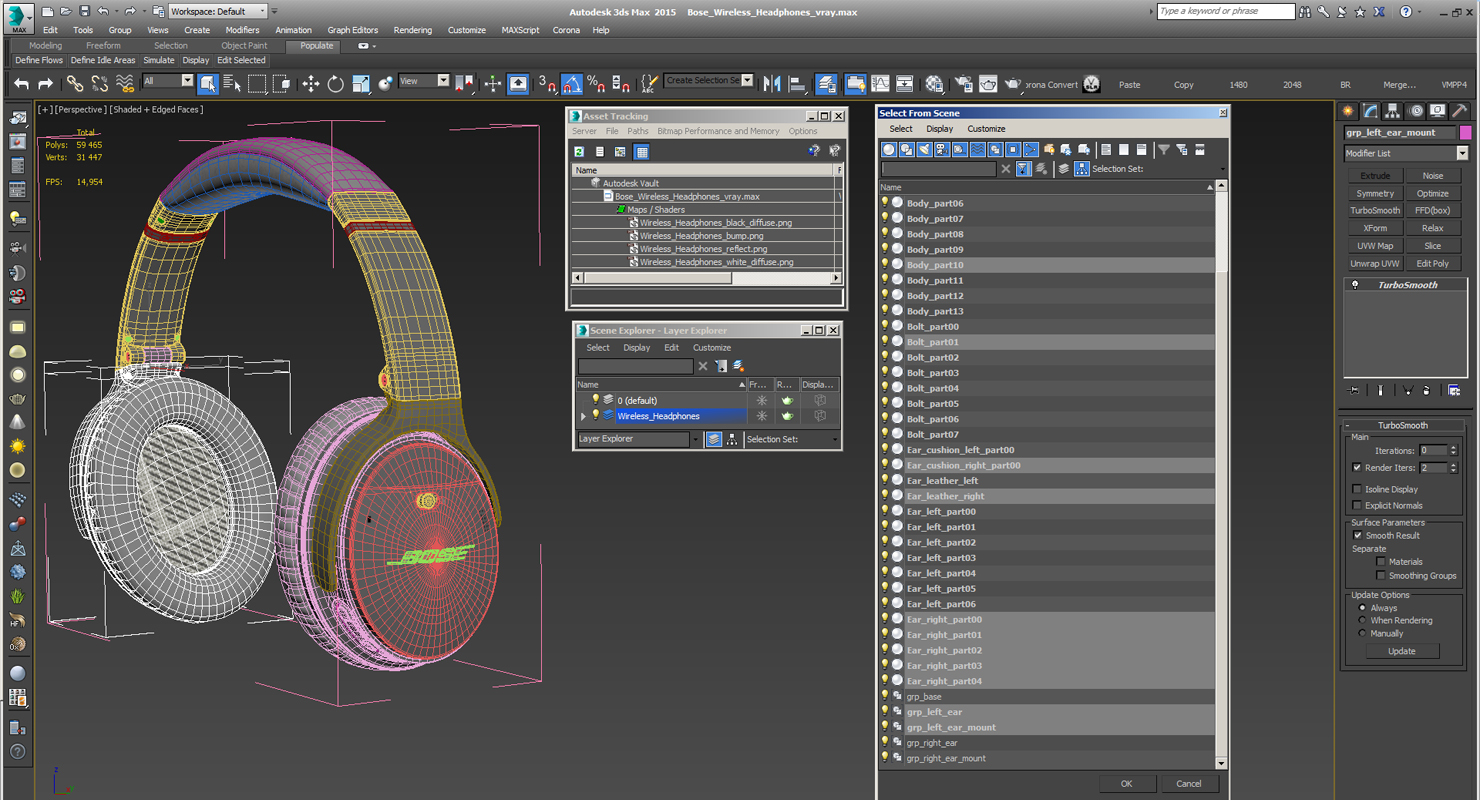The image size is (1480, 800).
Task: Enable the Explicit Normals checkbox
Action: (1357, 505)
